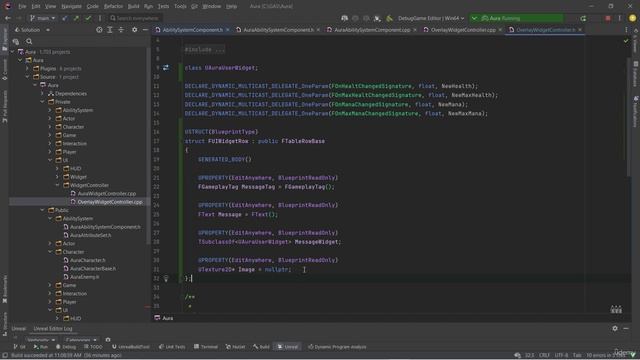
Task: Expand the Plugins folder
Action: coord(28,69)
